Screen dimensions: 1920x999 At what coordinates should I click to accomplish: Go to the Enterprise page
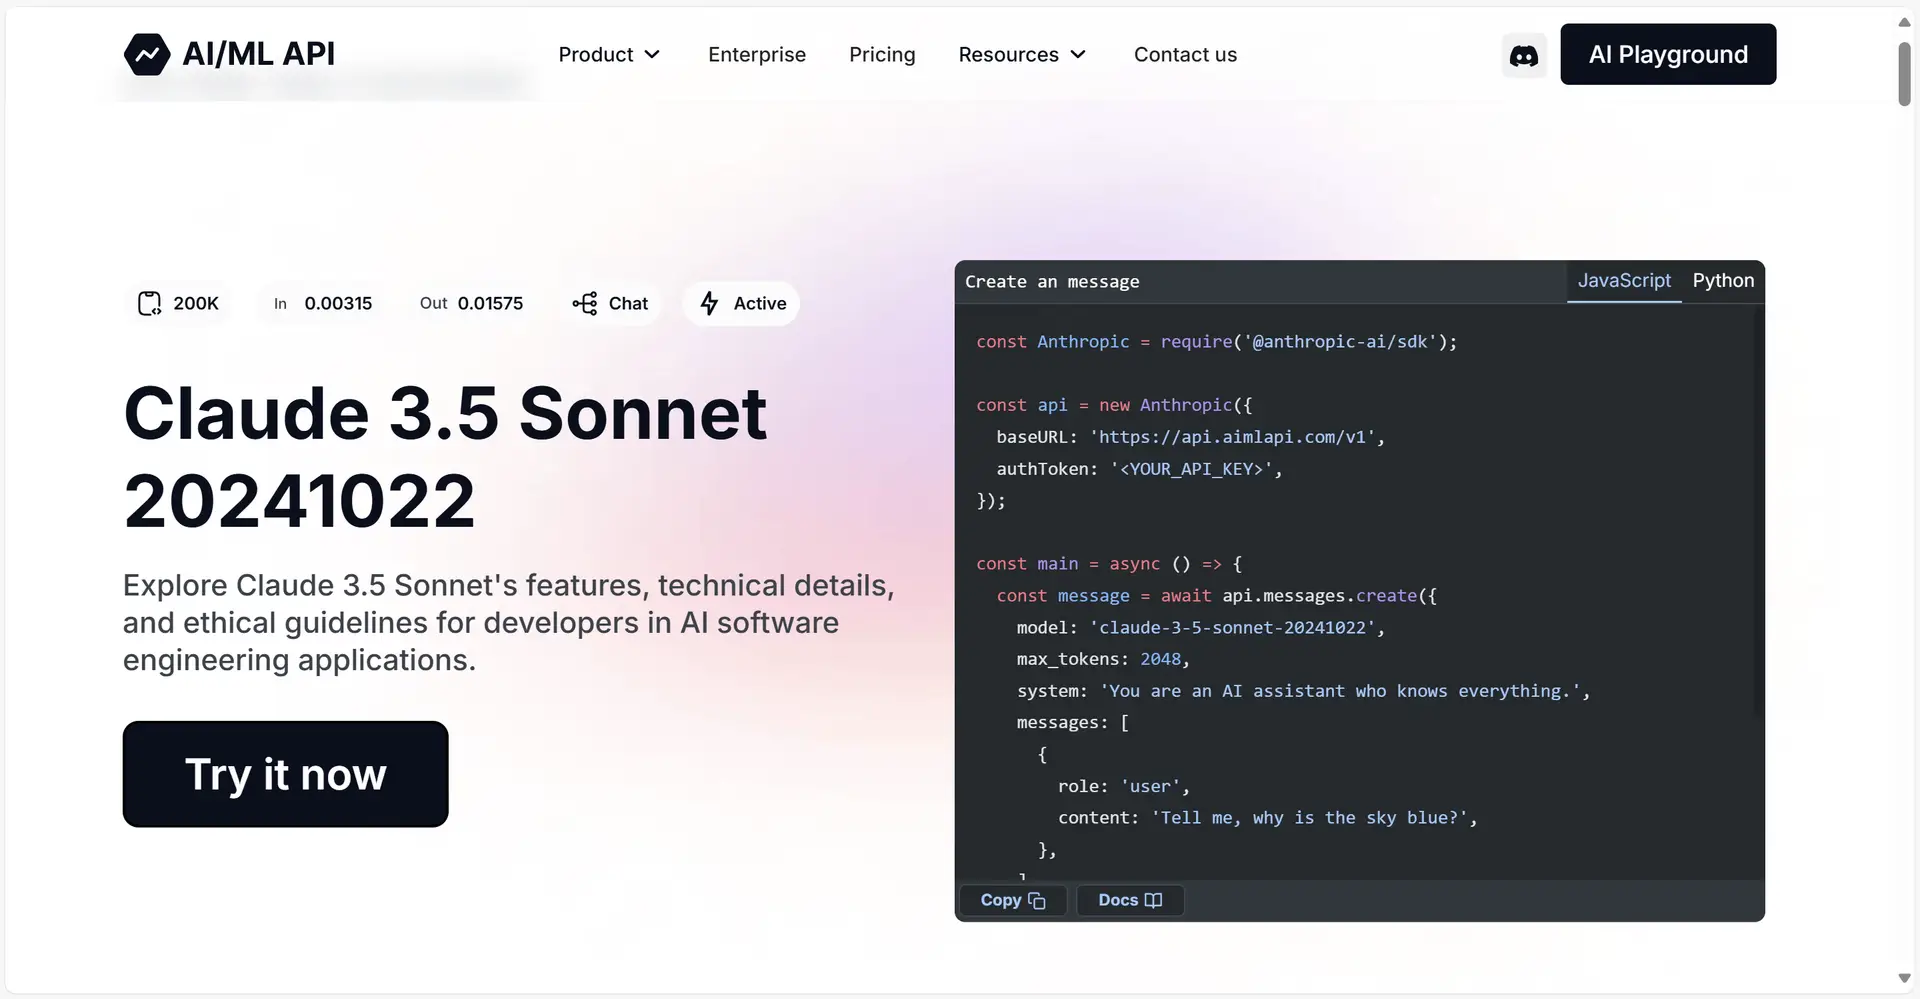click(757, 54)
